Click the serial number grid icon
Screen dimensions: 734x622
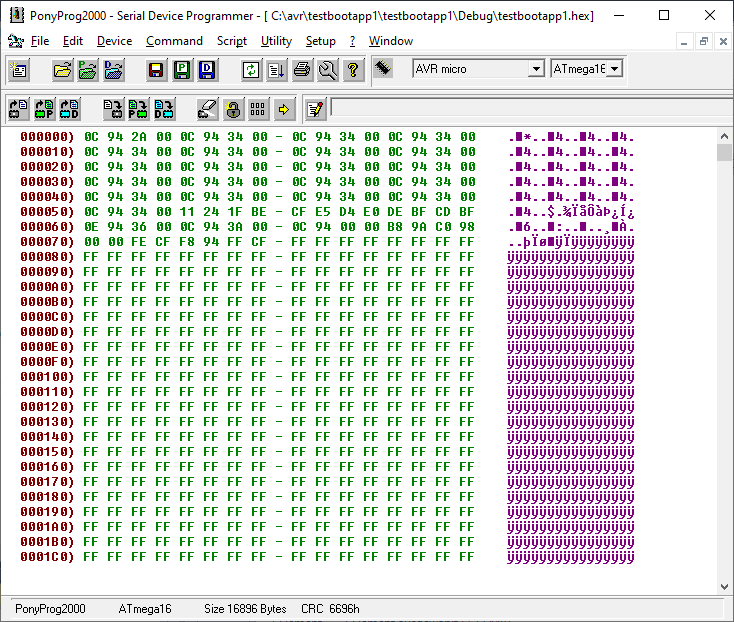coord(258,110)
